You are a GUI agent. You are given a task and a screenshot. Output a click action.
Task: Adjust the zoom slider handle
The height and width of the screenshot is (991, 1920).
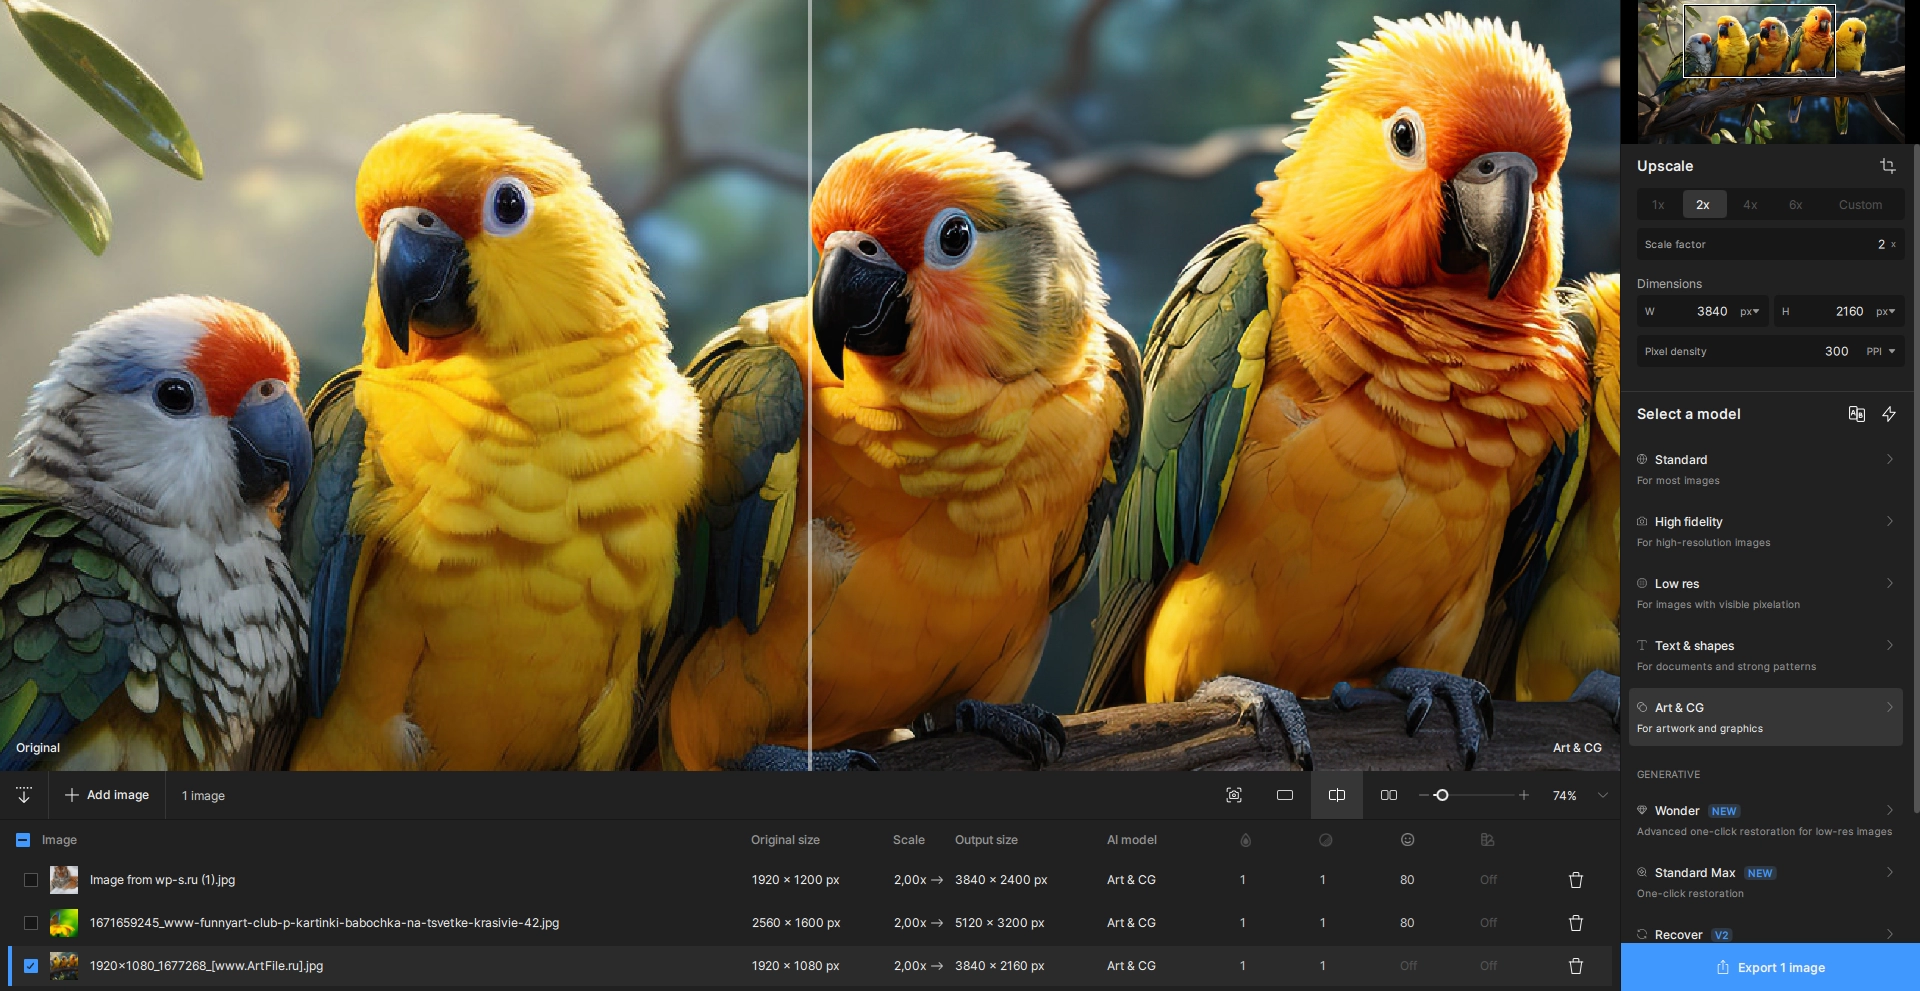(x=1441, y=796)
